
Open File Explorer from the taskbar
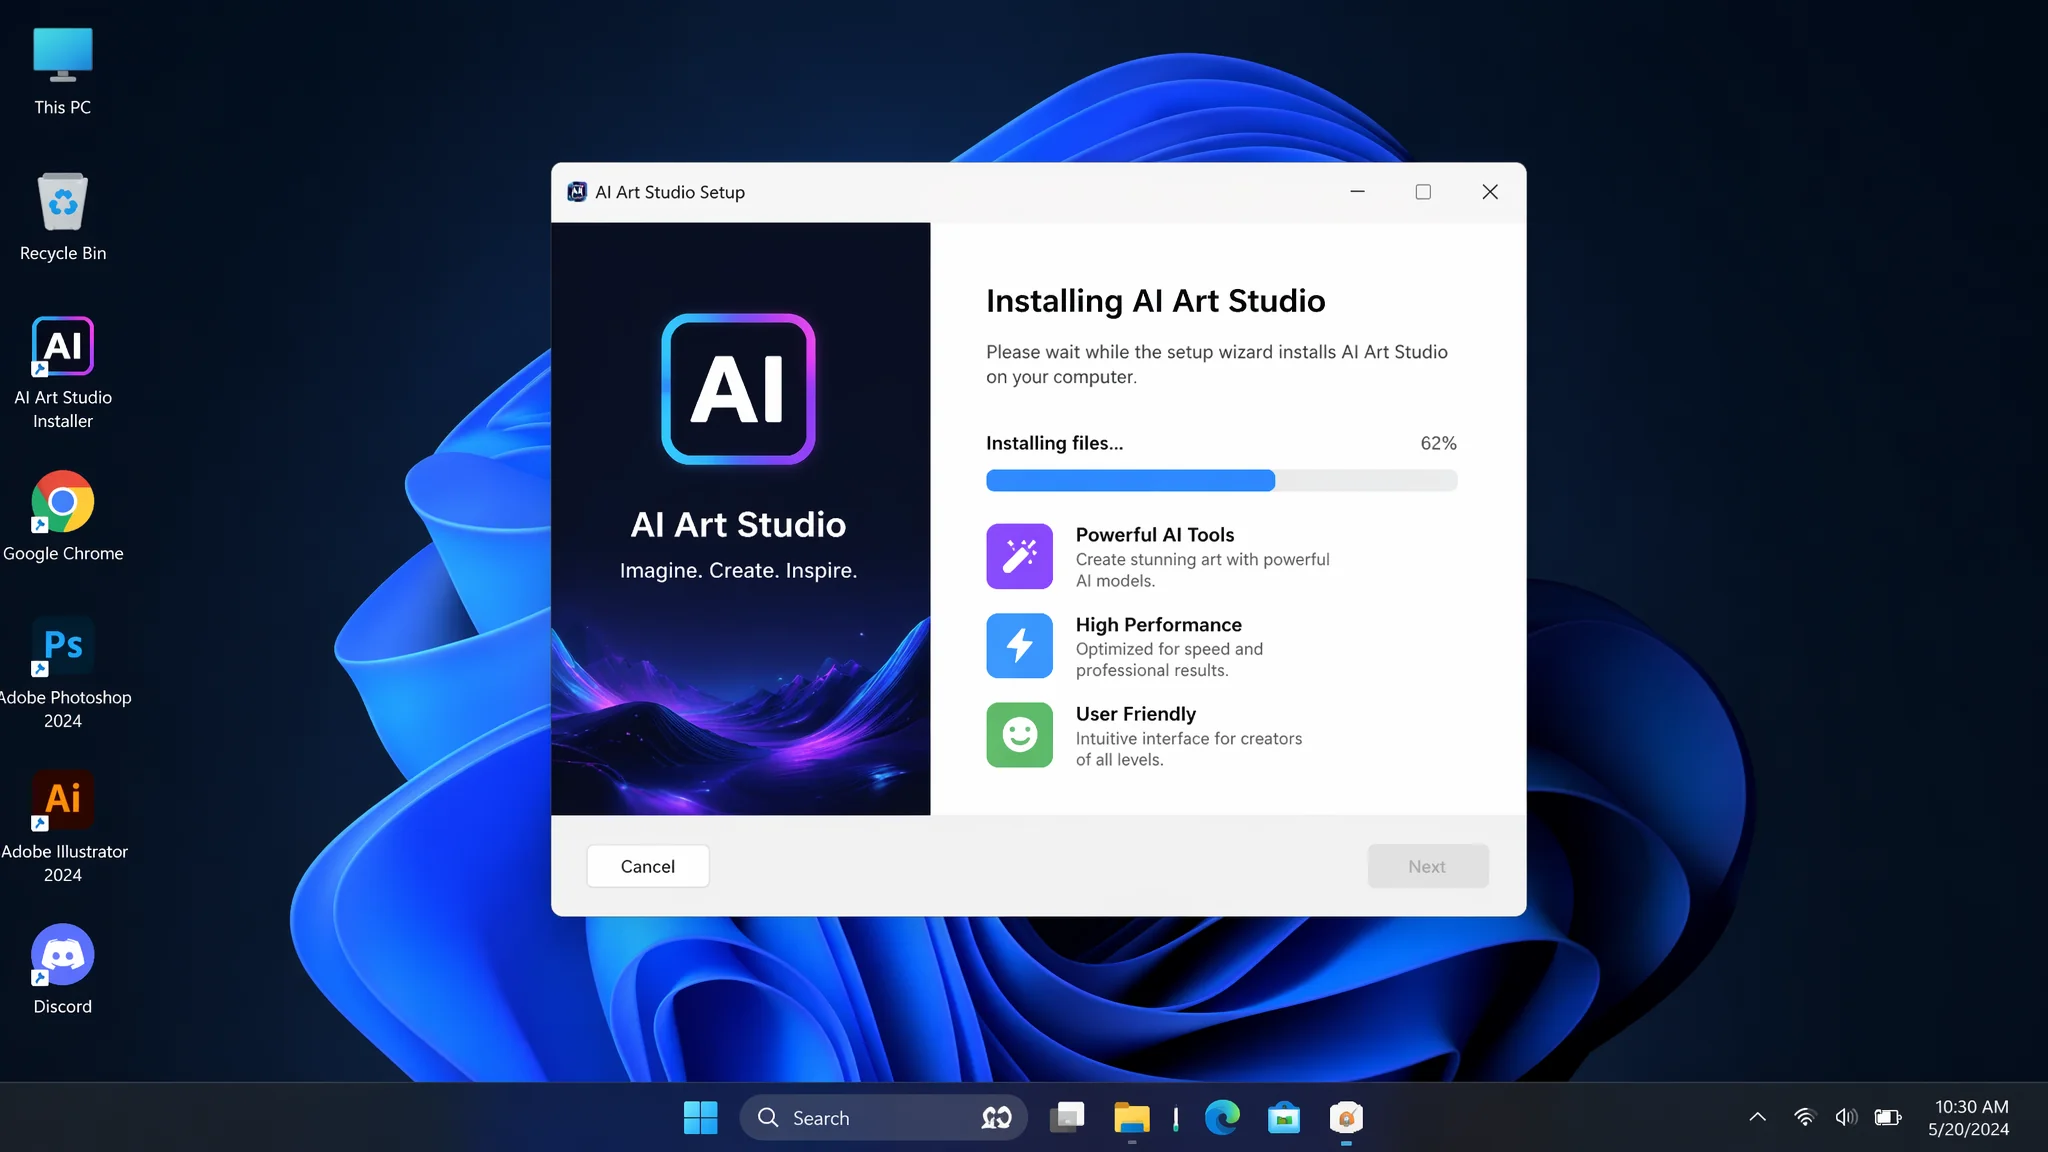click(1132, 1117)
